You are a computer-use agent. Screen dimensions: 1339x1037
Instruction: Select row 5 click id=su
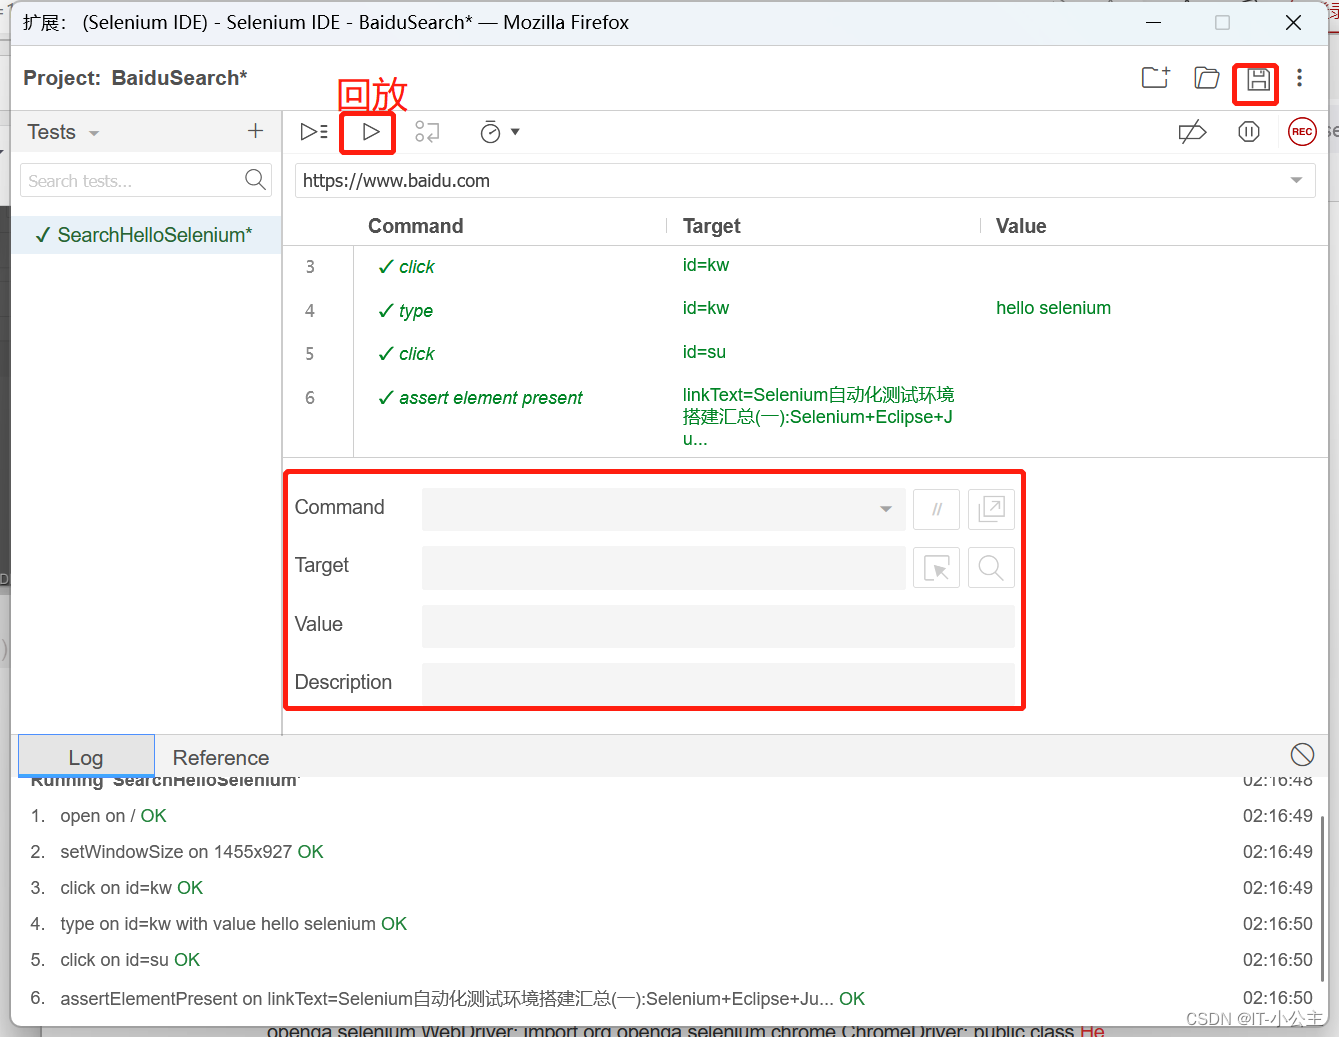coord(806,353)
